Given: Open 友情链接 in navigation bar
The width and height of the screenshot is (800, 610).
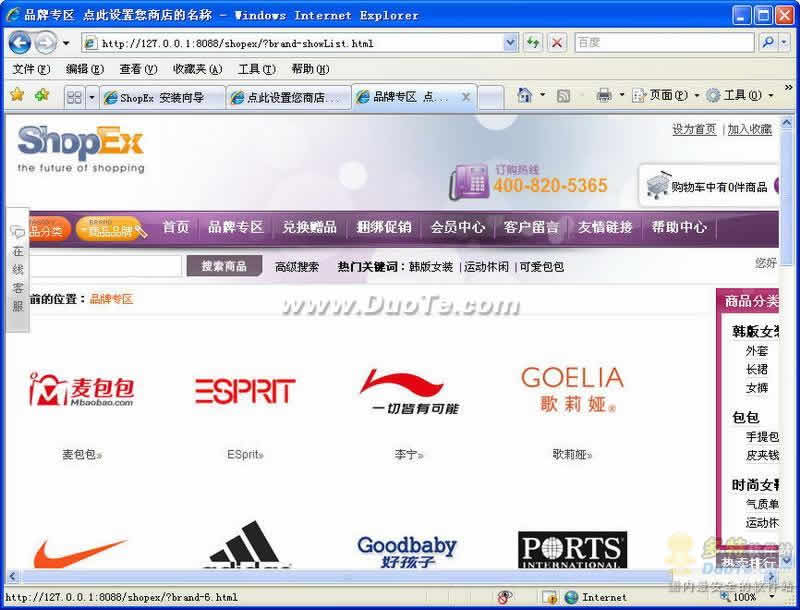Looking at the screenshot, I should [x=605, y=227].
